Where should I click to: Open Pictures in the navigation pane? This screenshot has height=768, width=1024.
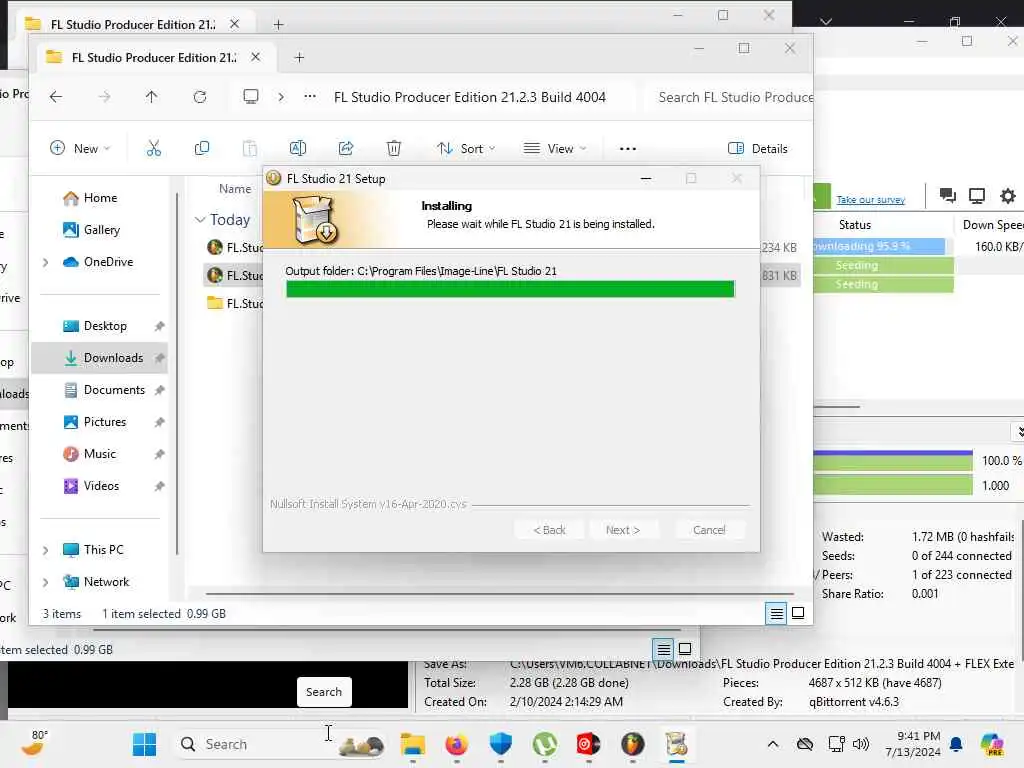[x=95, y=422]
